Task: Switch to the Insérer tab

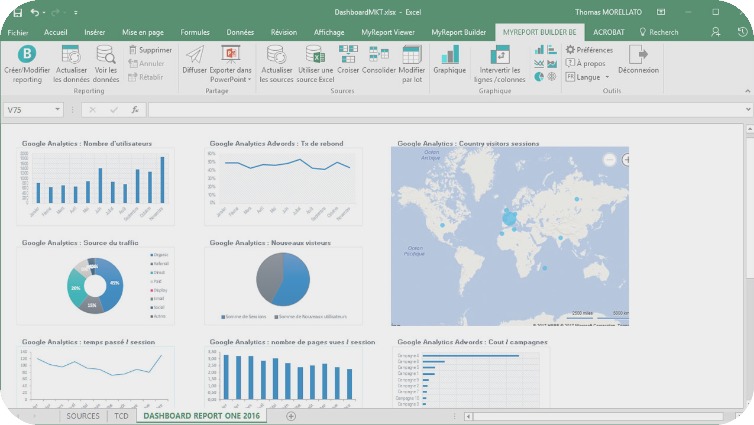Action: (94, 32)
